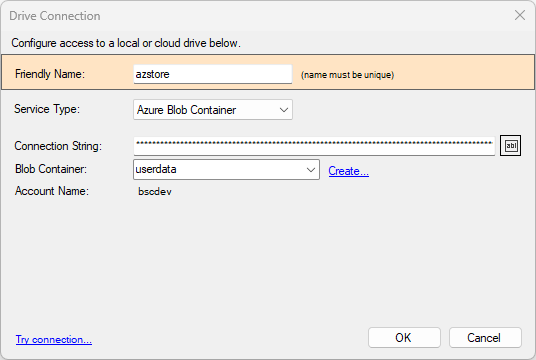Dismiss the dialog with Cancel
This screenshot has width=536, height=360.
pyautogui.click(x=485, y=338)
